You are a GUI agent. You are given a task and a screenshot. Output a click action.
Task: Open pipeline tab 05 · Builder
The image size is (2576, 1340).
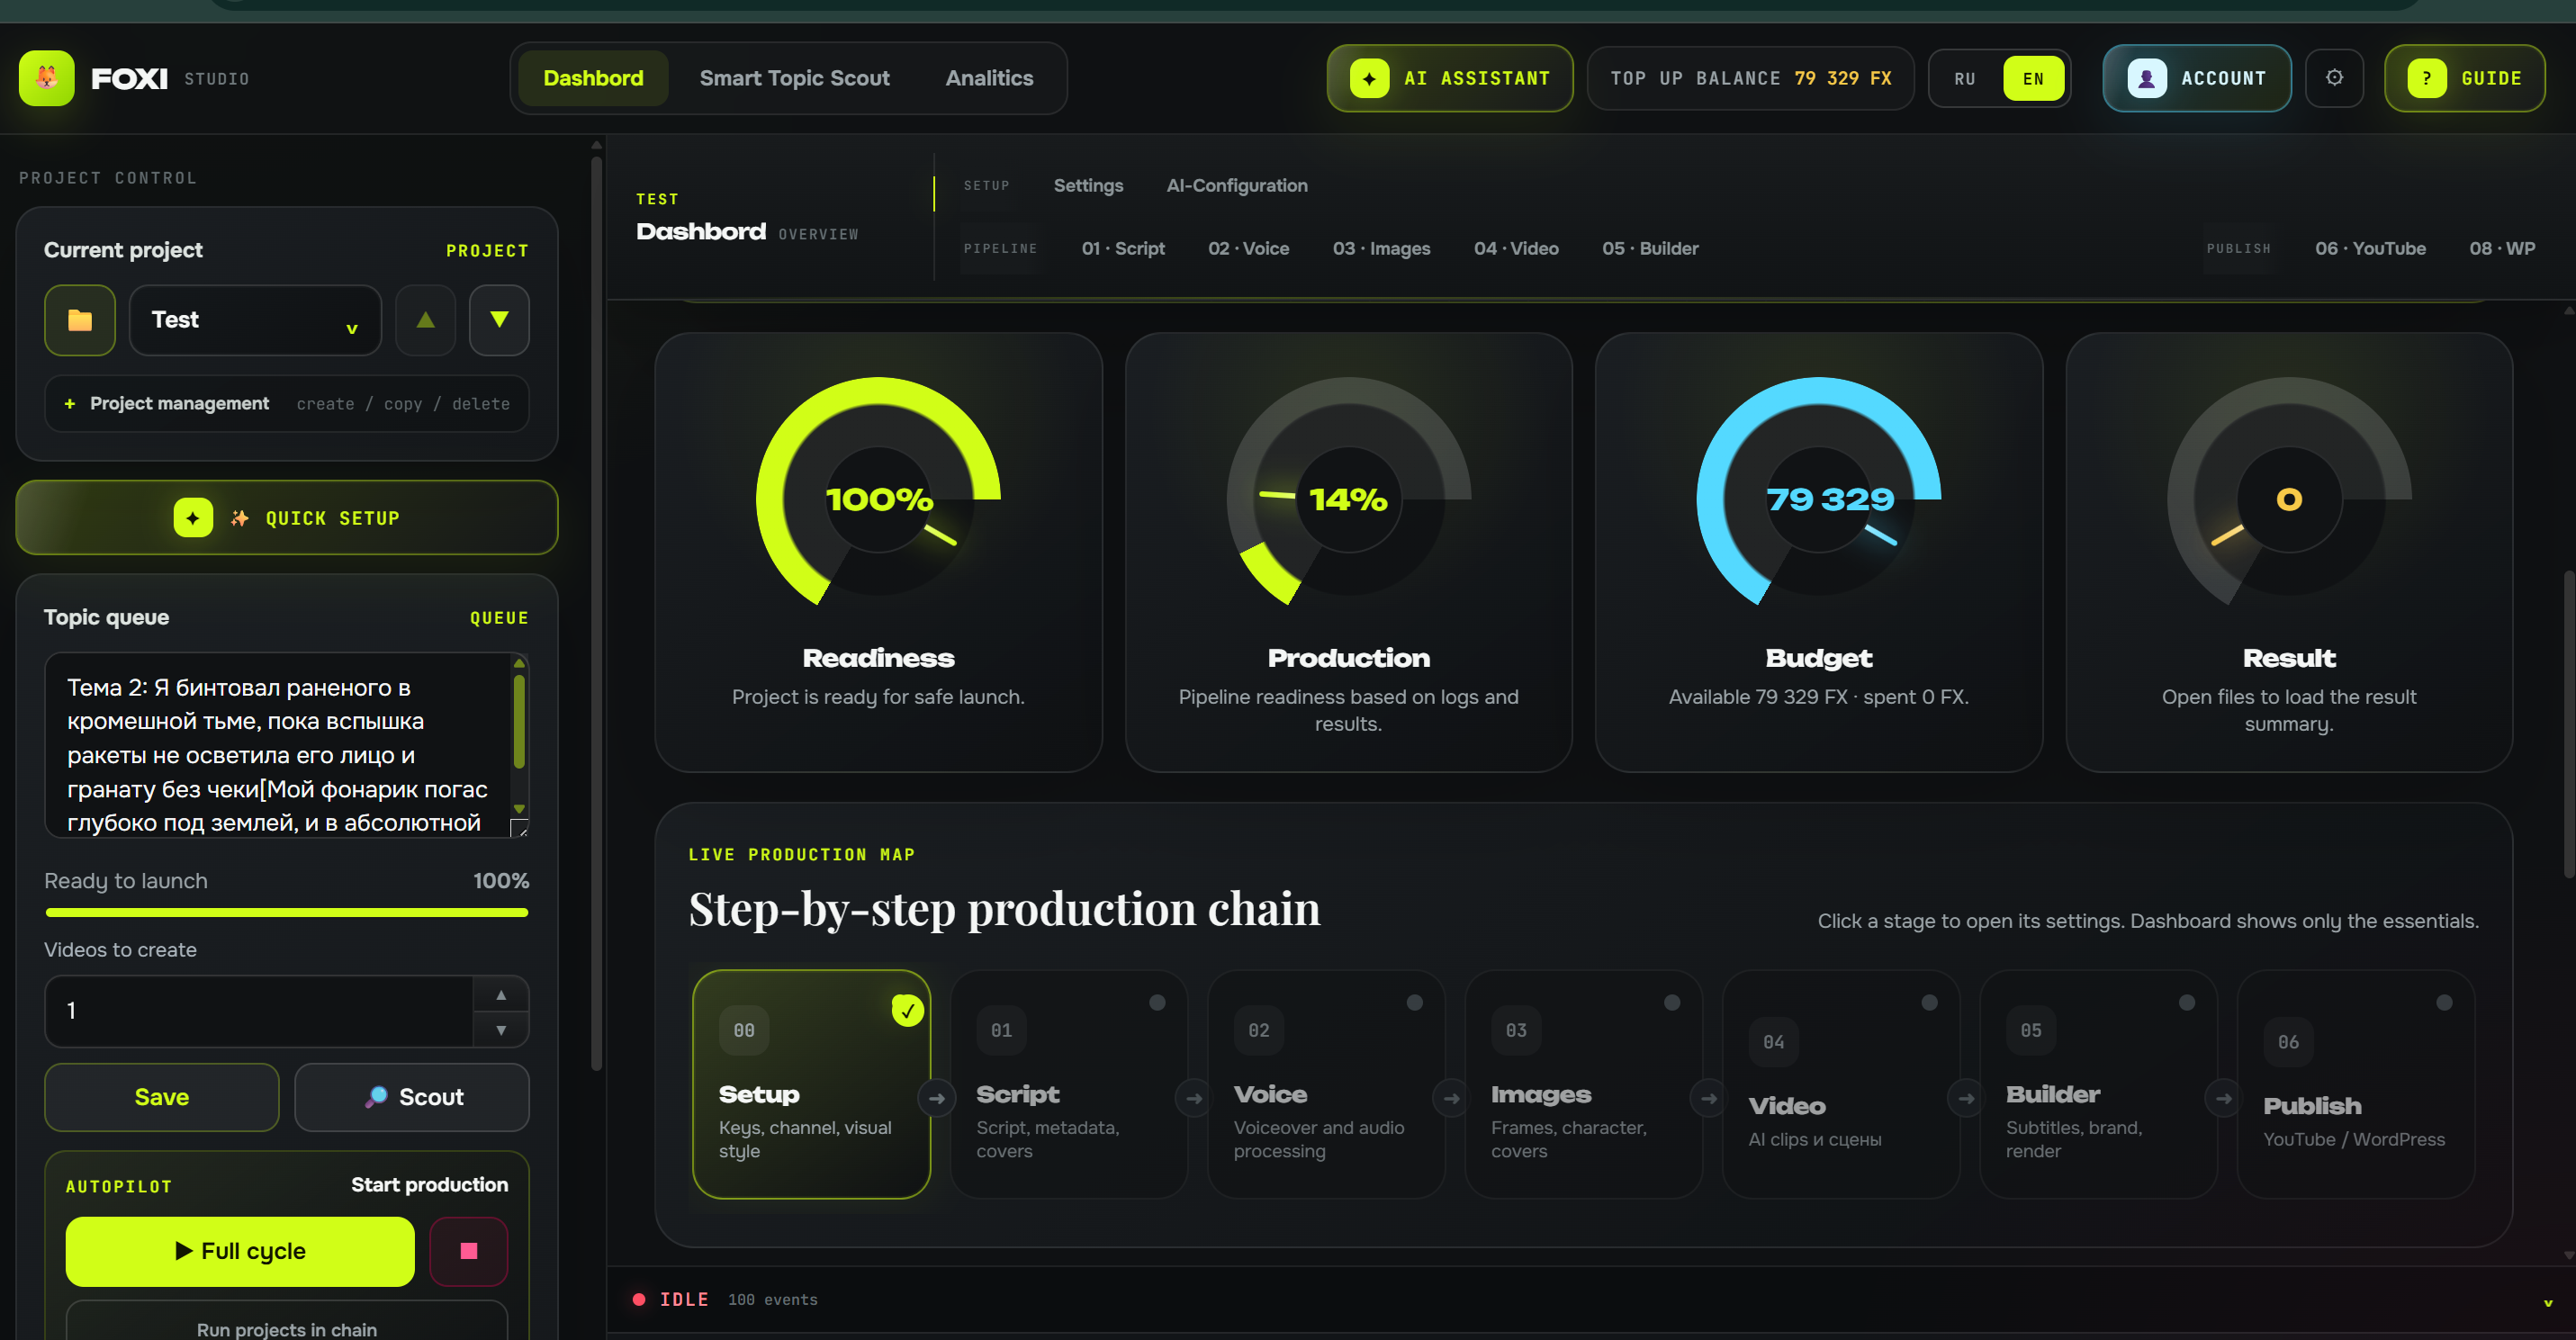1650,248
